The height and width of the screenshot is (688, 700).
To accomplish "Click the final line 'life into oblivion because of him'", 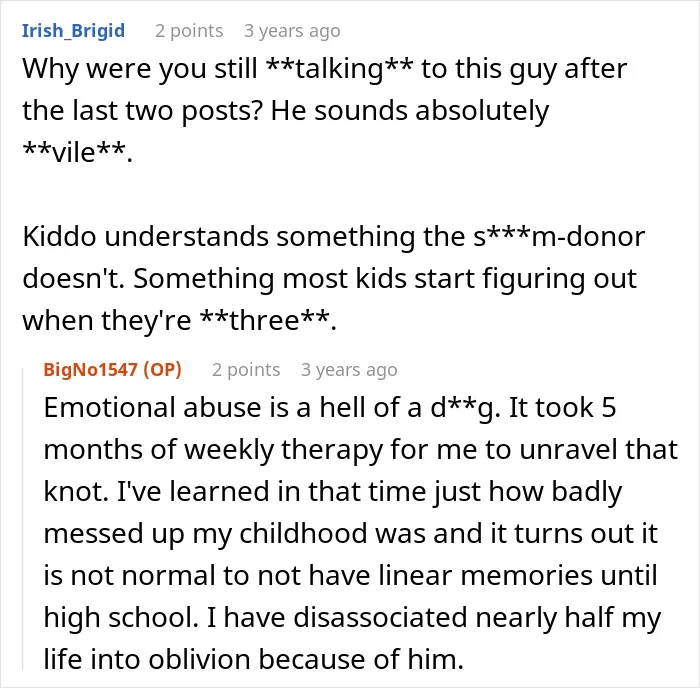I will coord(254,659).
